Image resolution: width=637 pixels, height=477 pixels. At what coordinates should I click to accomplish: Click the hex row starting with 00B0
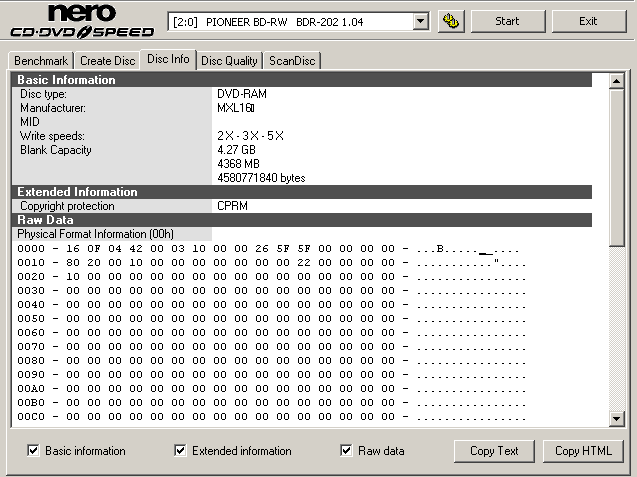click(271, 403)
